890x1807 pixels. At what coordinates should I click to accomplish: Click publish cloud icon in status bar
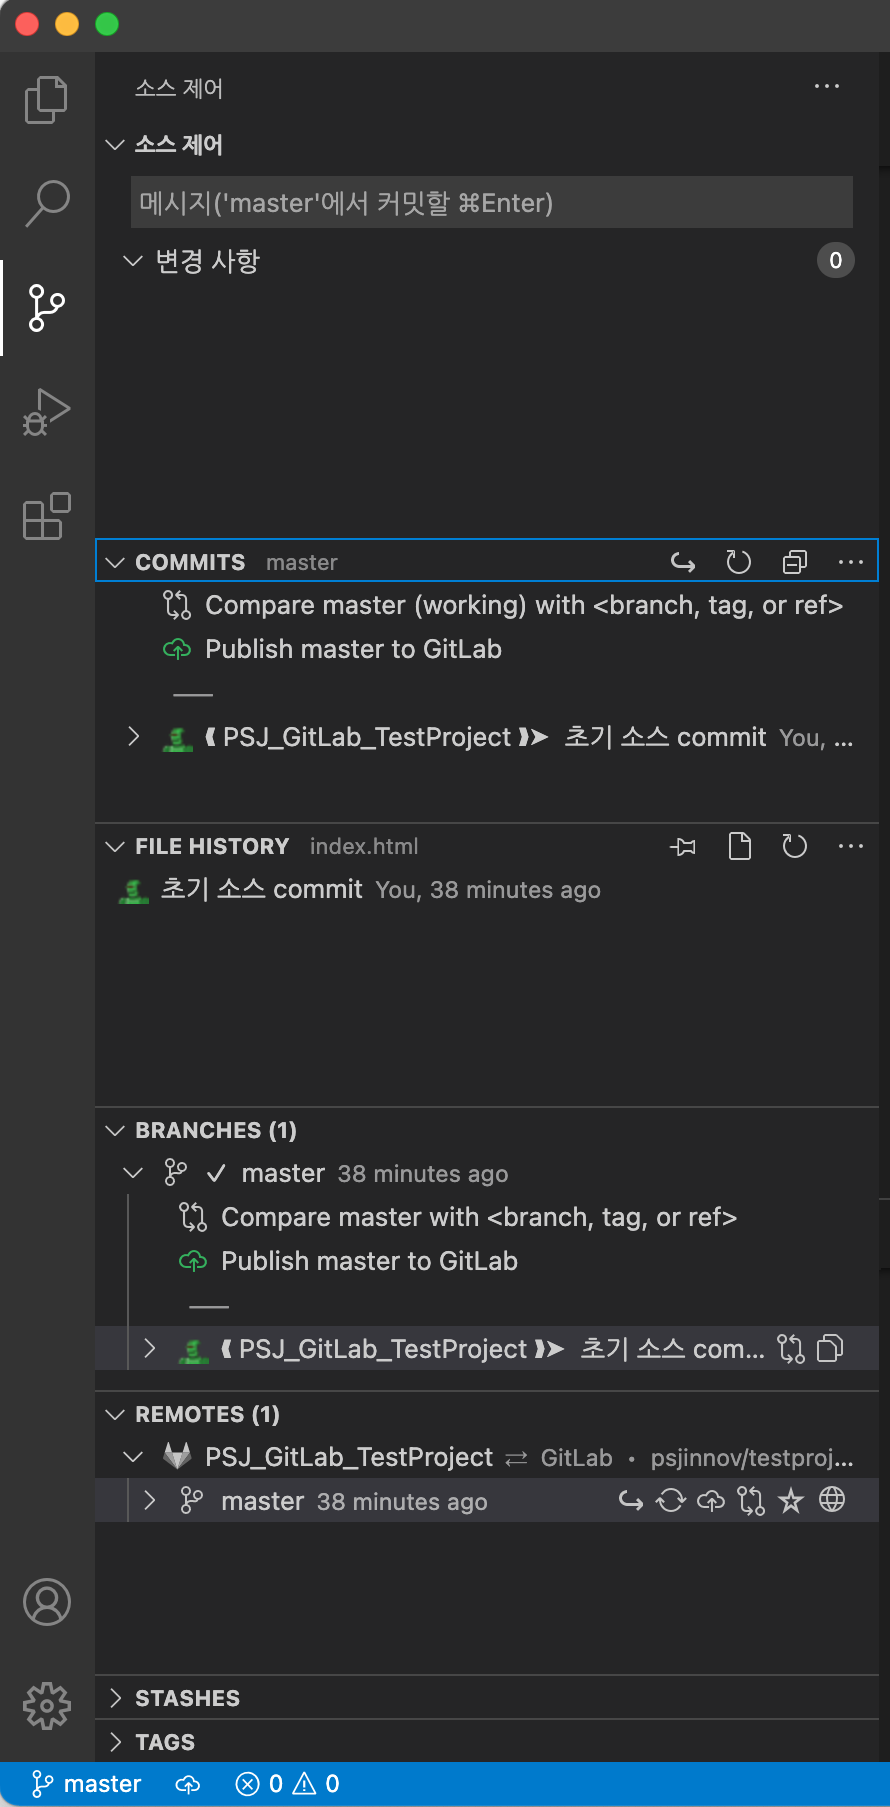(188, 1784)
